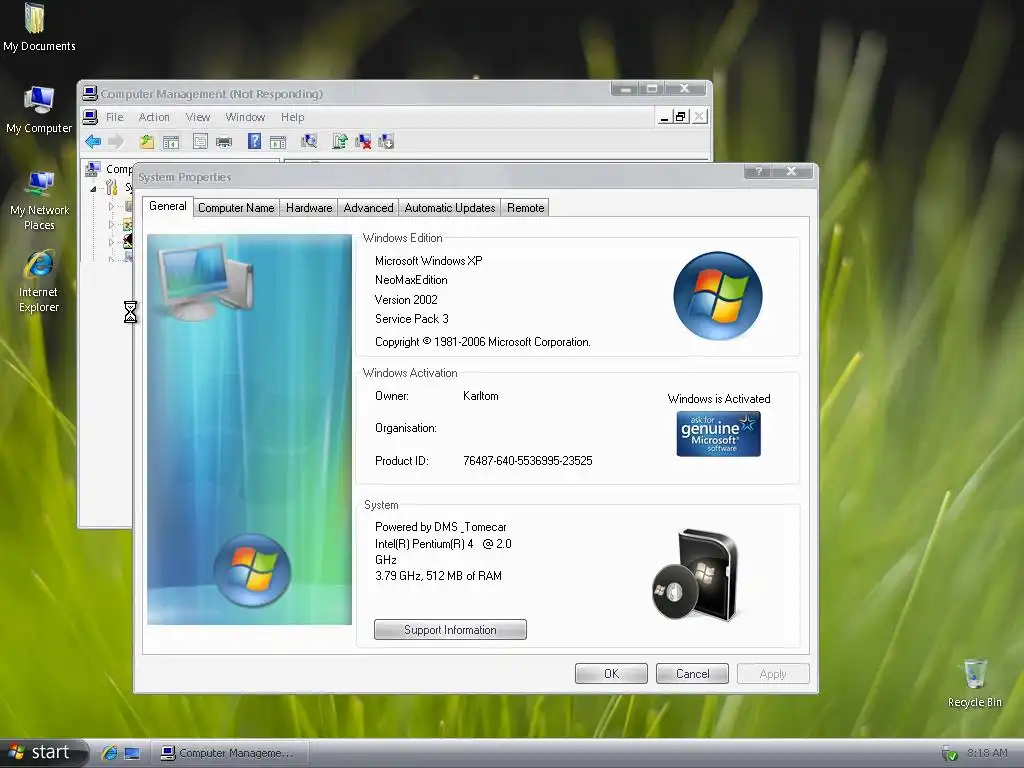Click 'Windows is Activated' text
Screen dimensions: 1024x768
tap(719, 398)
